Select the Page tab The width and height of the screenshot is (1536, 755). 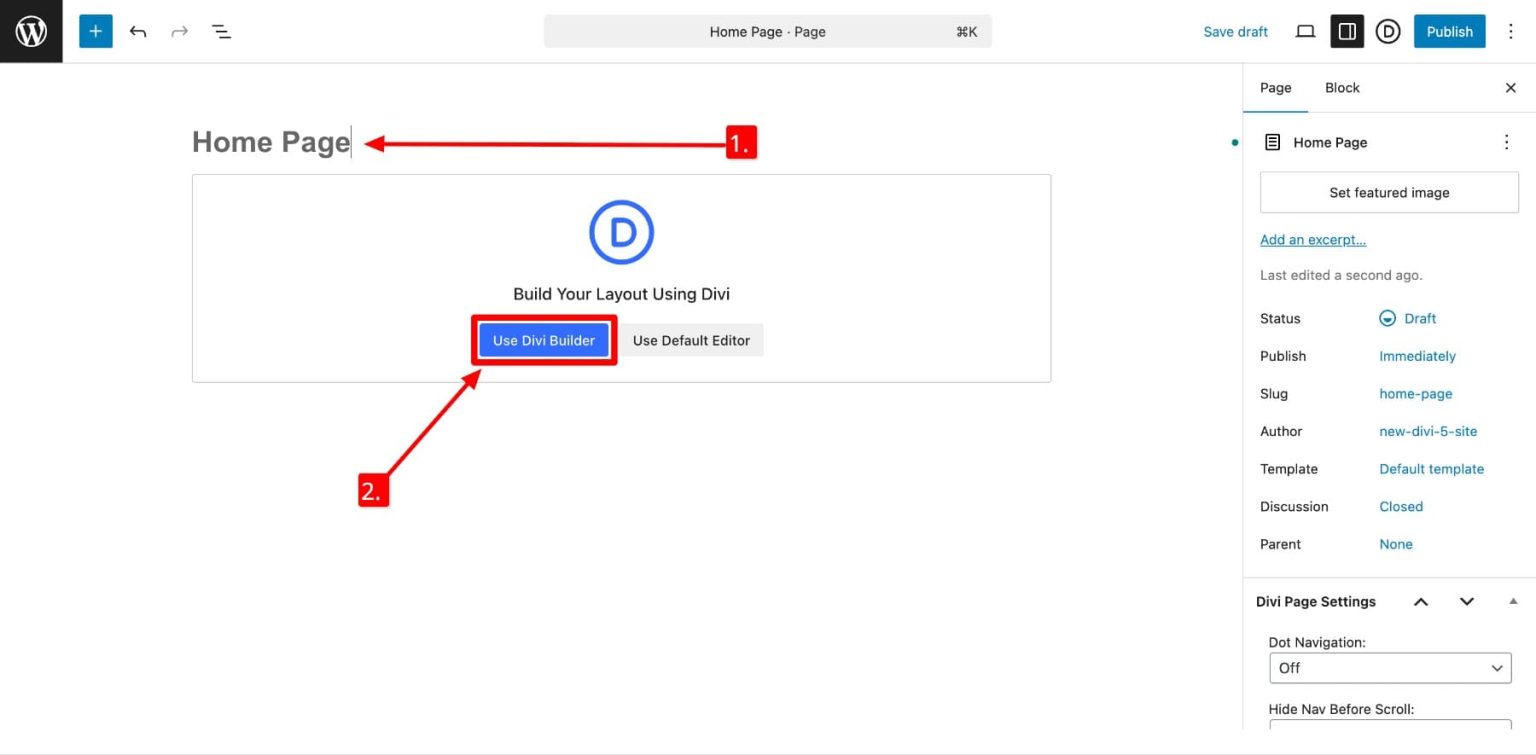pos(1275,88)
